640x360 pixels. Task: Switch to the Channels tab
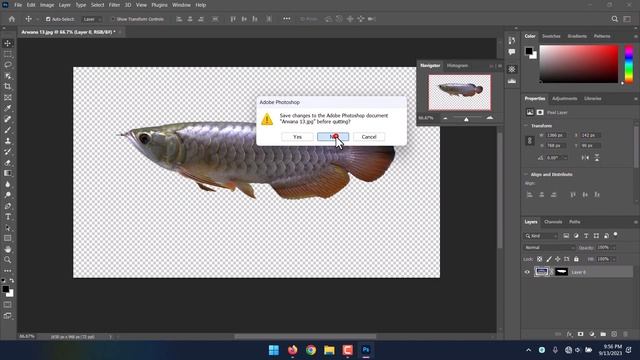point(553,222)
